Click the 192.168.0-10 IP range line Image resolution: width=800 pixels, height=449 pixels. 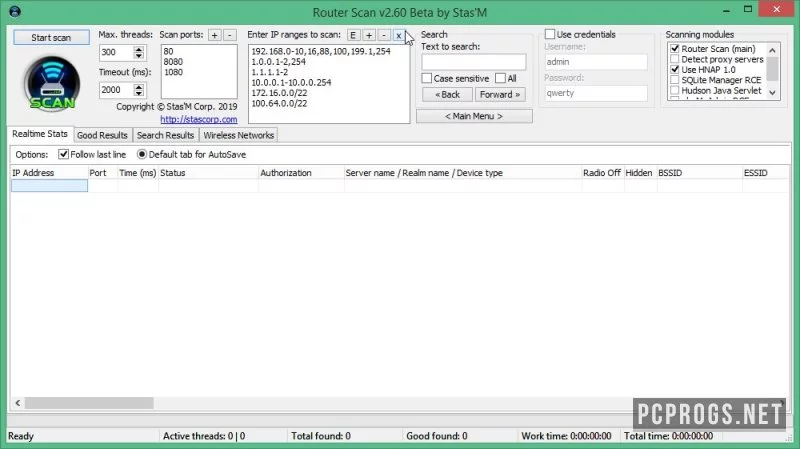click(320, 52)
